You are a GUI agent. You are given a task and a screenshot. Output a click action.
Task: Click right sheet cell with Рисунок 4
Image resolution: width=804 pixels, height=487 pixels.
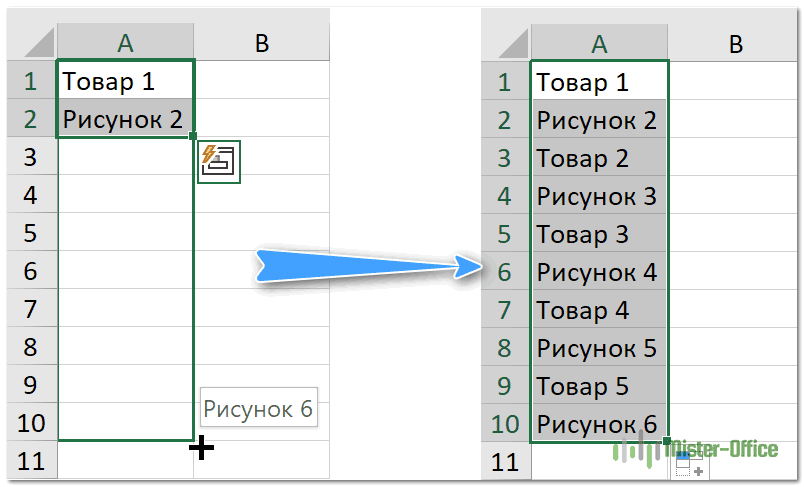599,272
